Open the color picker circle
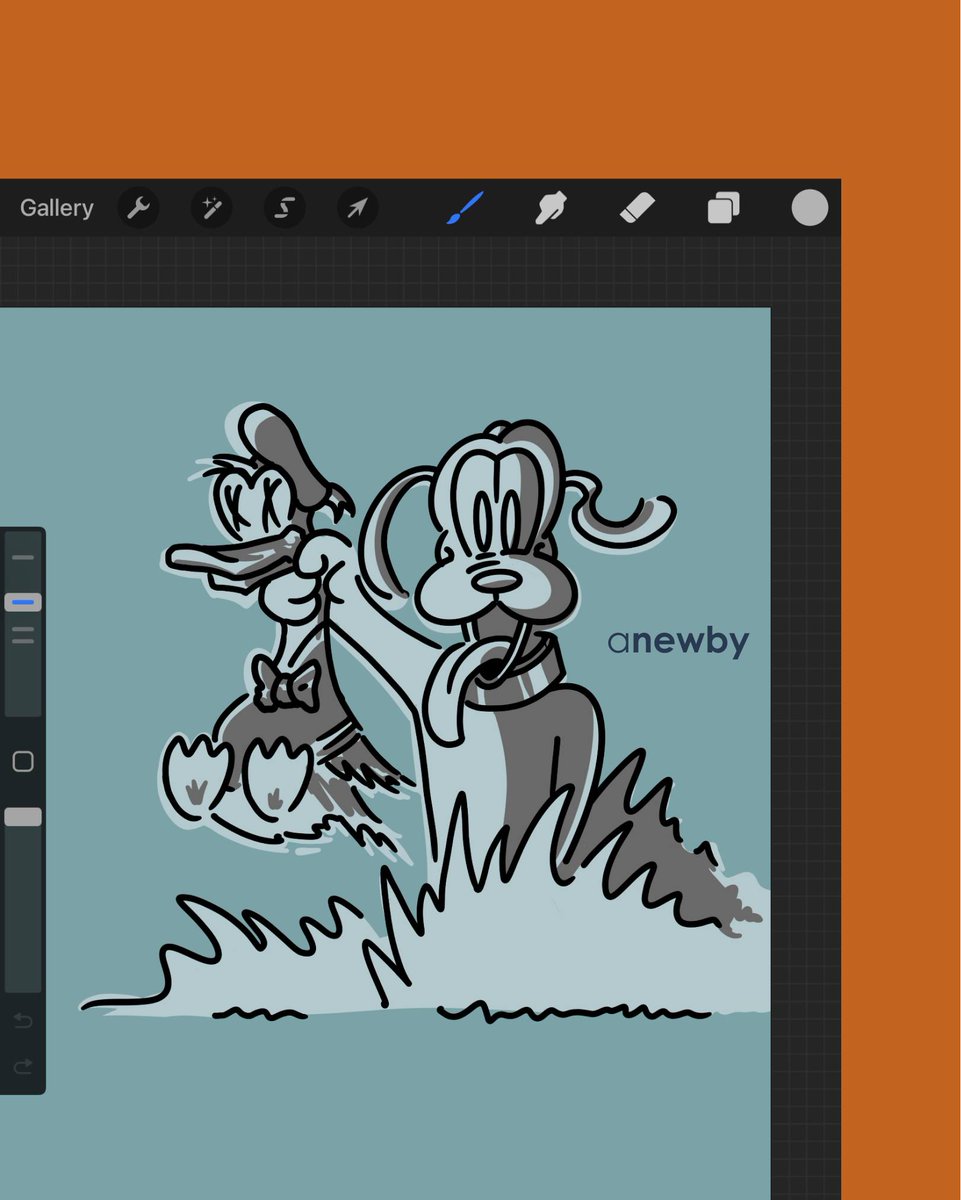 coord(810,208)
